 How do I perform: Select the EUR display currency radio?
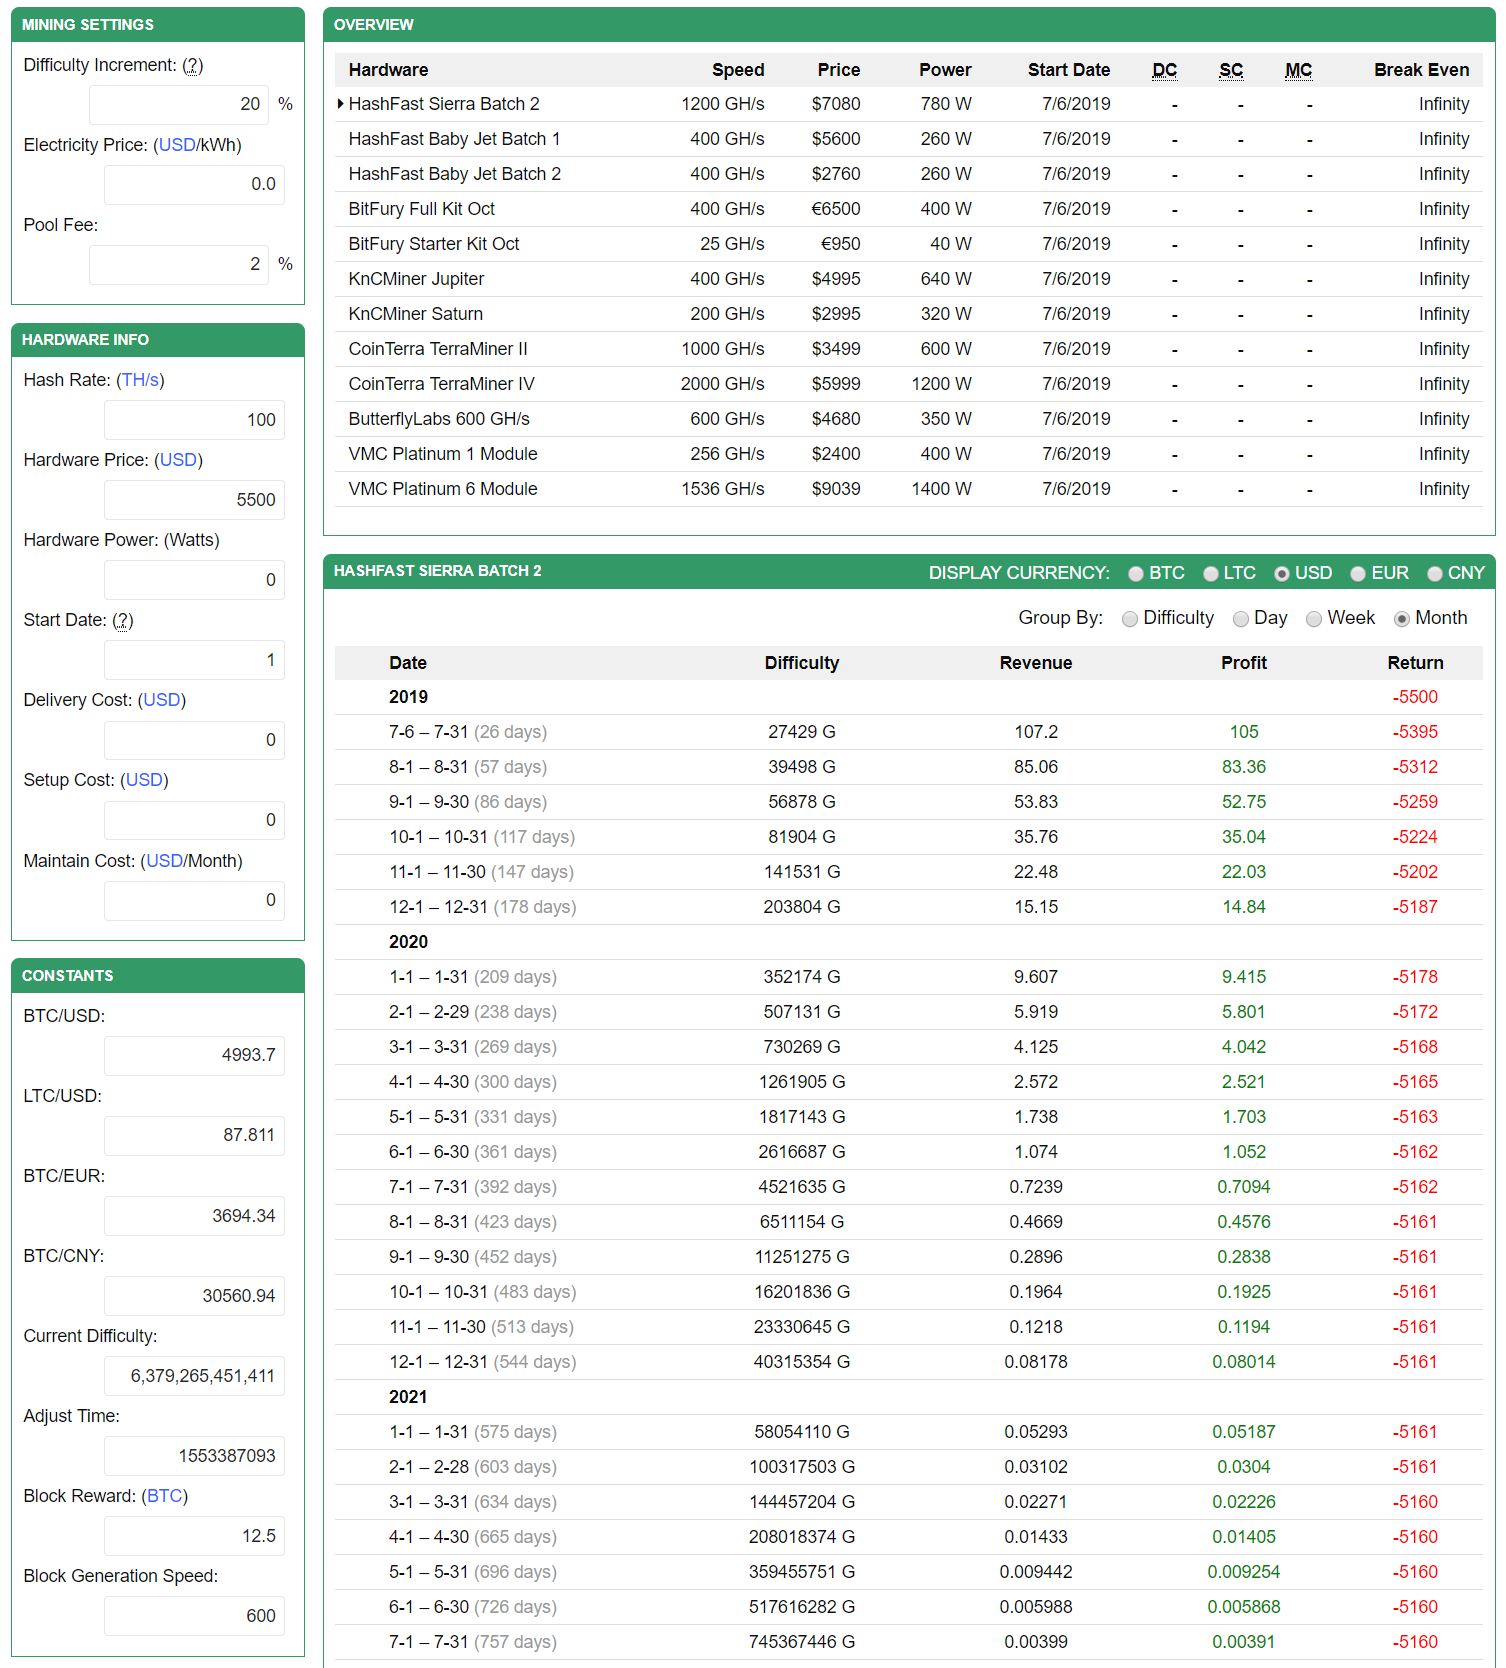[1358, 574]
